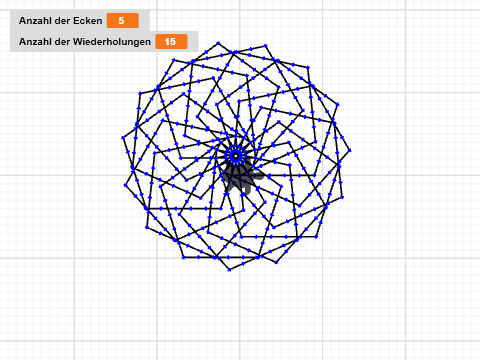Click the 'Anzahl der Ecken' variable label
The width and height of the screenshot is (480, 360).
(60, 21)
